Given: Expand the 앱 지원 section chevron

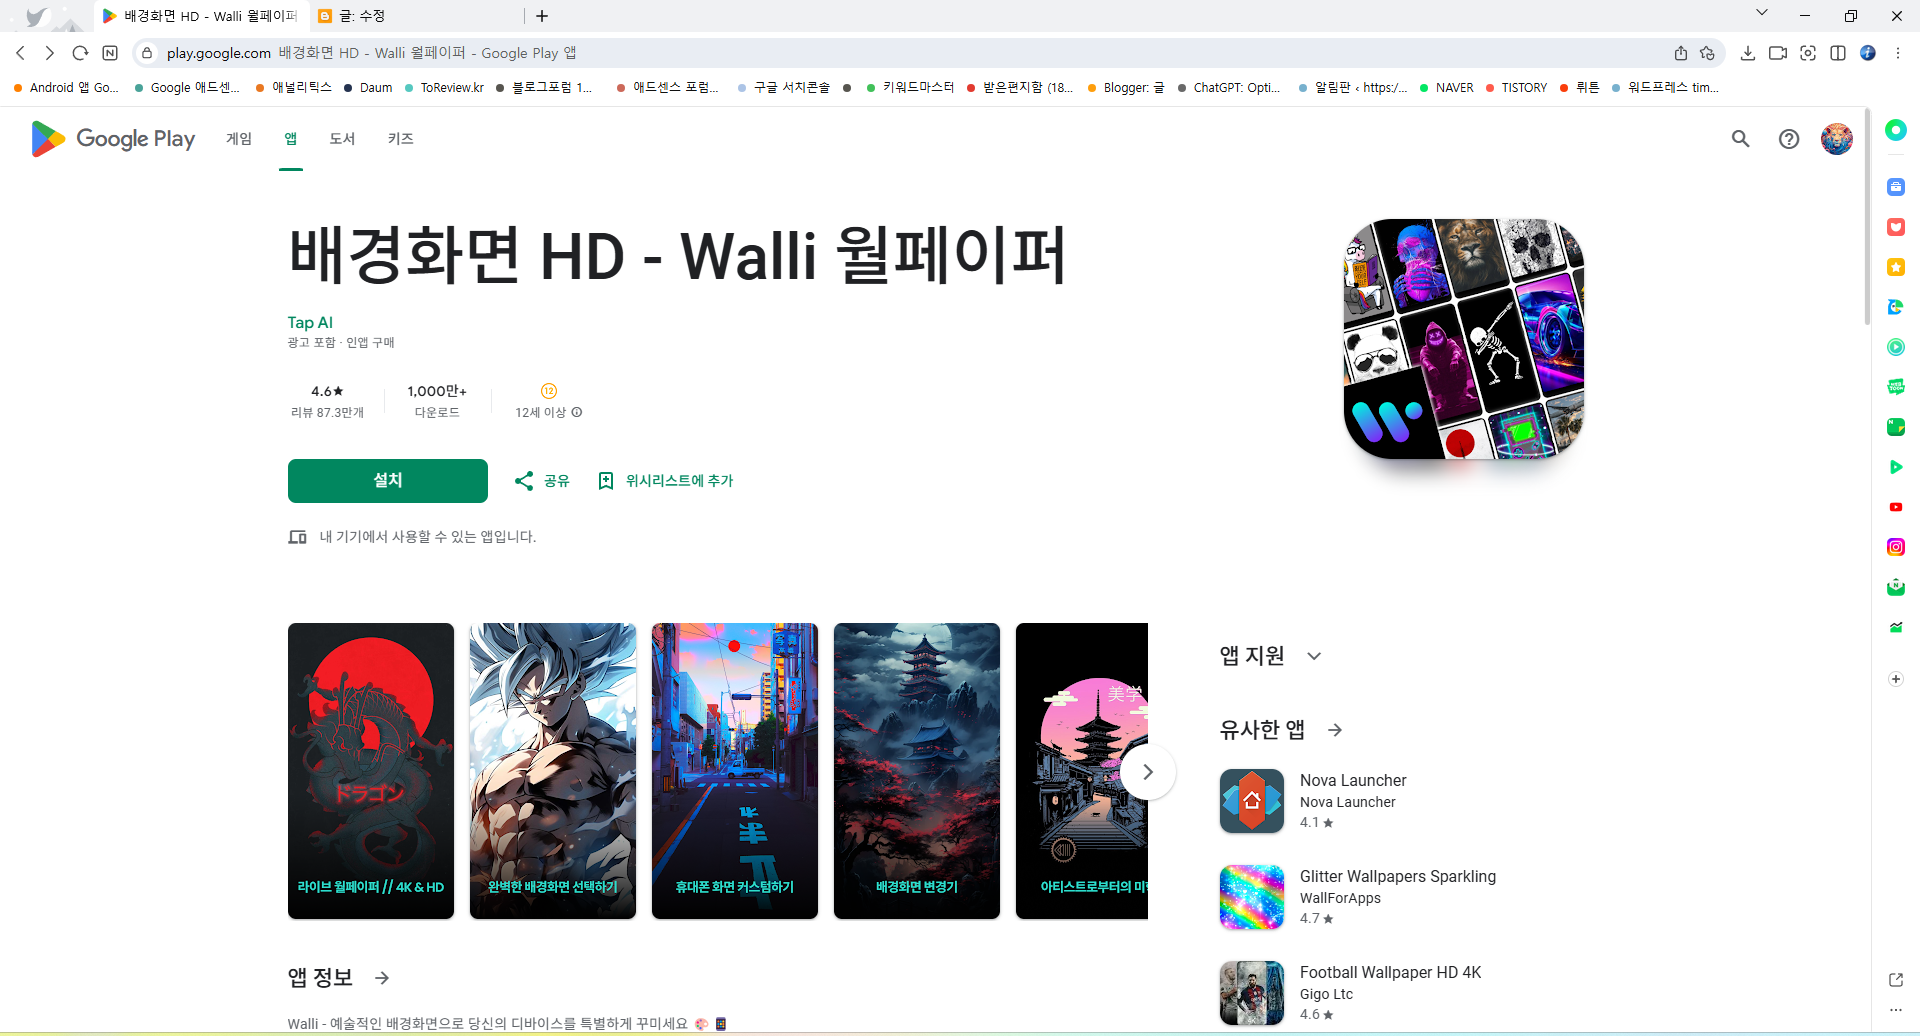Looking at the screenshot, I should pyautogui.click(x=1314, y=656).
